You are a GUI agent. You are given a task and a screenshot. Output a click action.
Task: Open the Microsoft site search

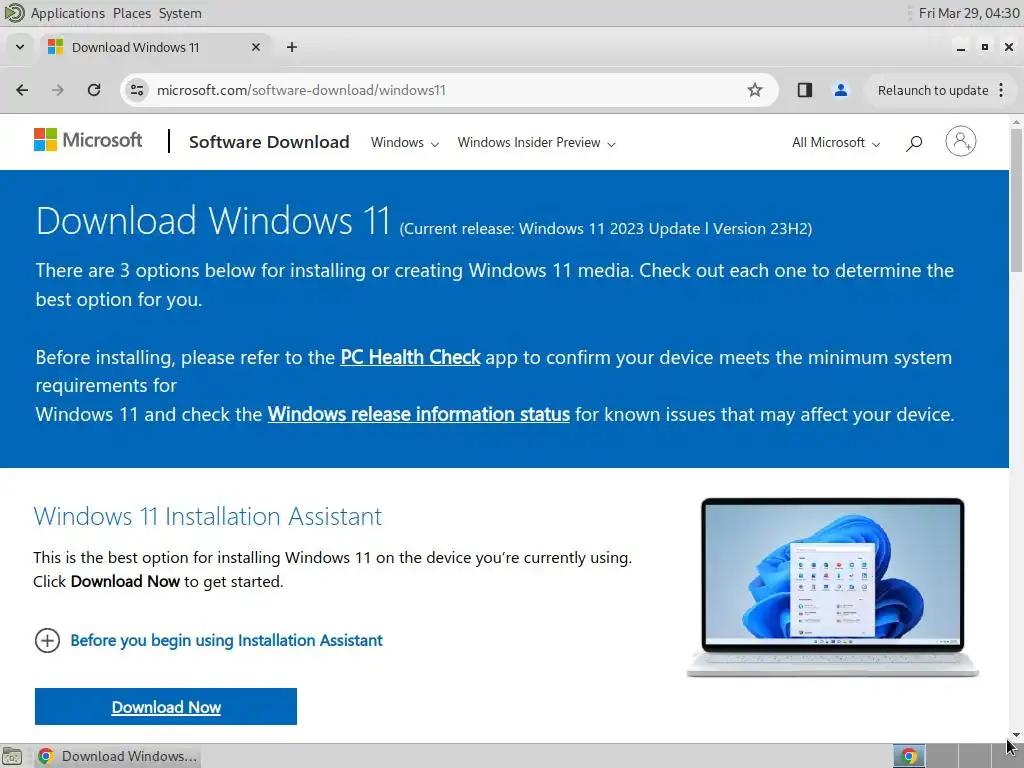pos(914,142)
